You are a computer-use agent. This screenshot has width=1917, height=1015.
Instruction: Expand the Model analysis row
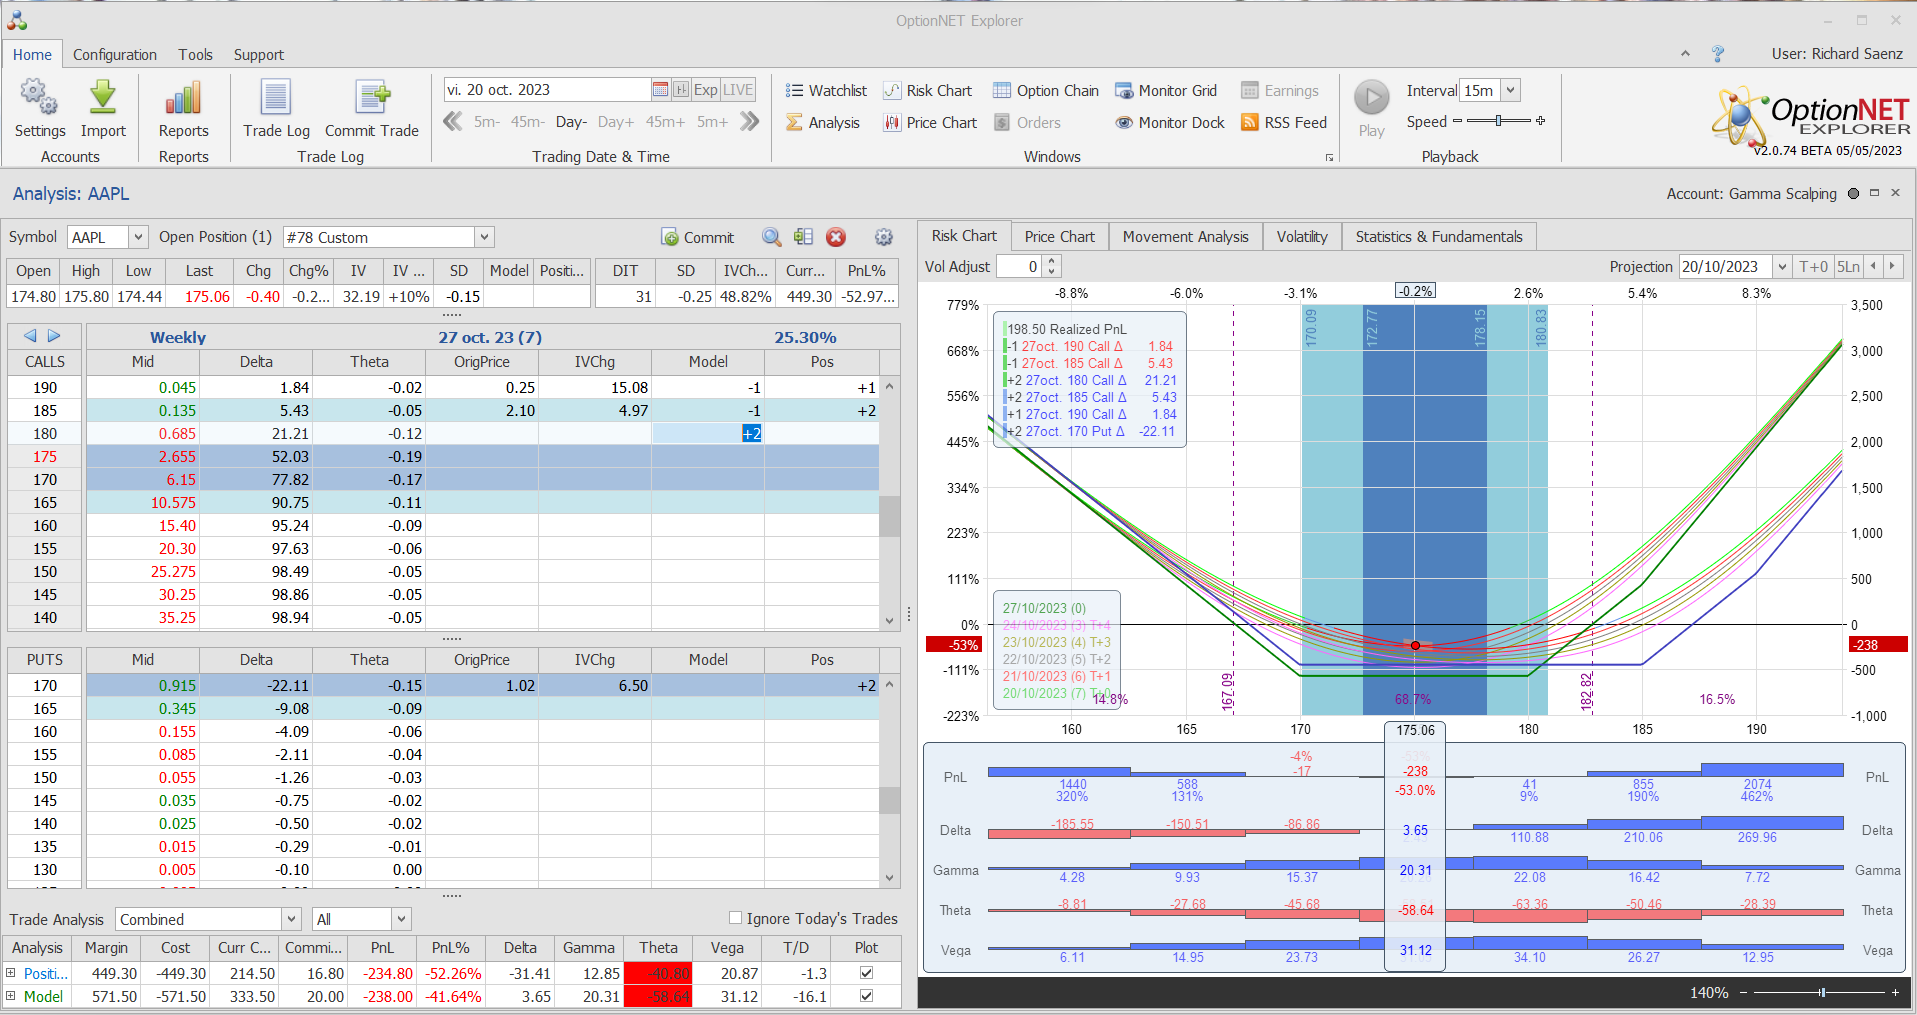coord(11,996)
